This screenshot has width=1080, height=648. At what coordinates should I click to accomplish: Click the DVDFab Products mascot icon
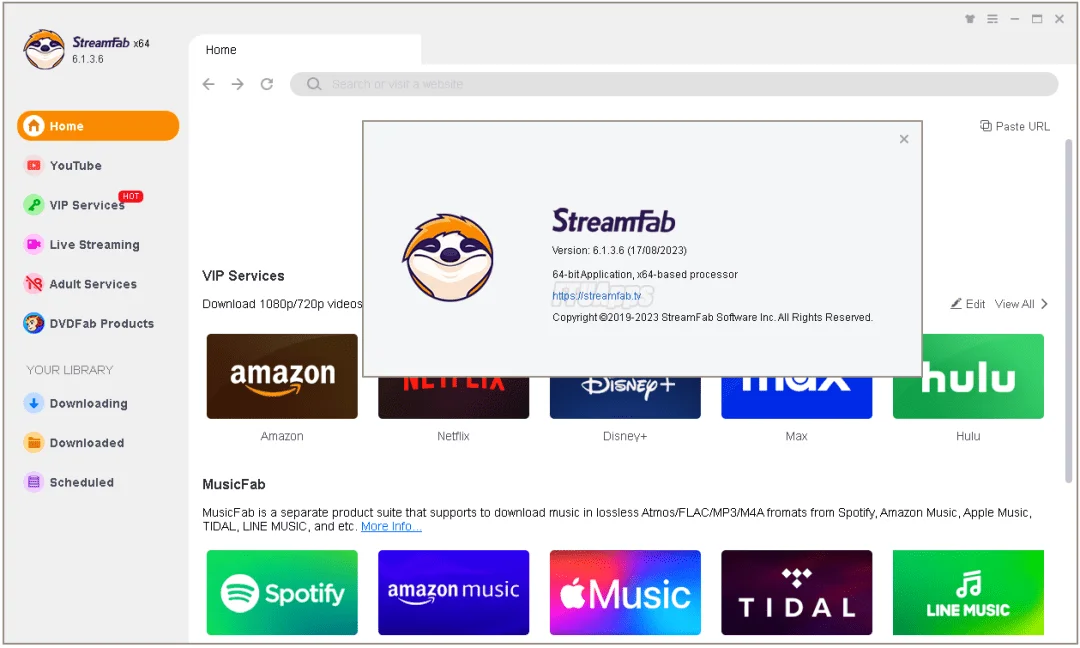pyautogui.click(x=34, y=323)
